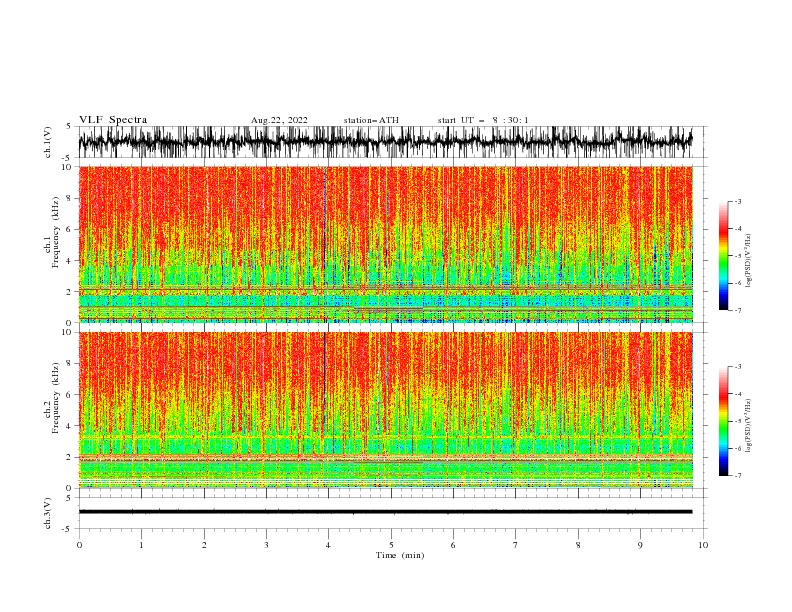Click the '-7' label on ch.2 colorbar
The height and width of the screenshot is (612, 792).
pyautogui.click(x=738, y=476)
